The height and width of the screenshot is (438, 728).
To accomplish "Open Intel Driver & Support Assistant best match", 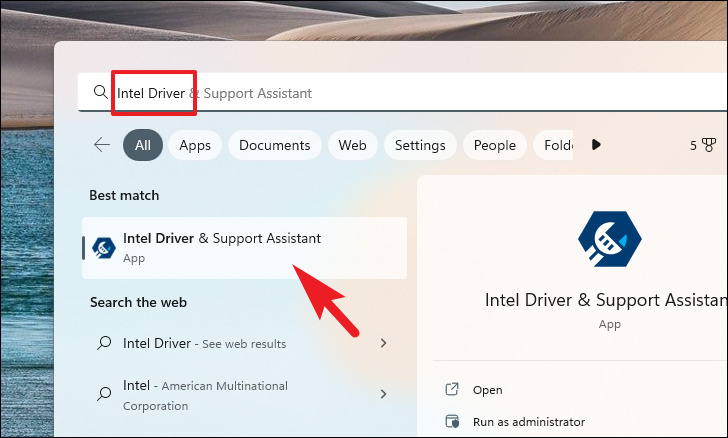I will pyautogui.click(x=244, y=248).
